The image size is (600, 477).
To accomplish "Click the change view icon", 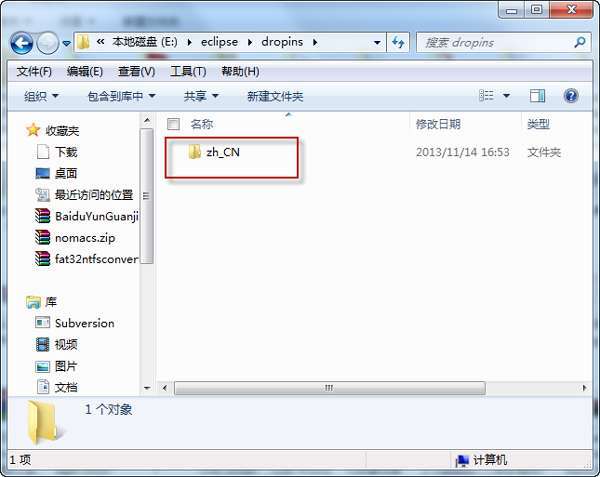I will coord(486,96).
